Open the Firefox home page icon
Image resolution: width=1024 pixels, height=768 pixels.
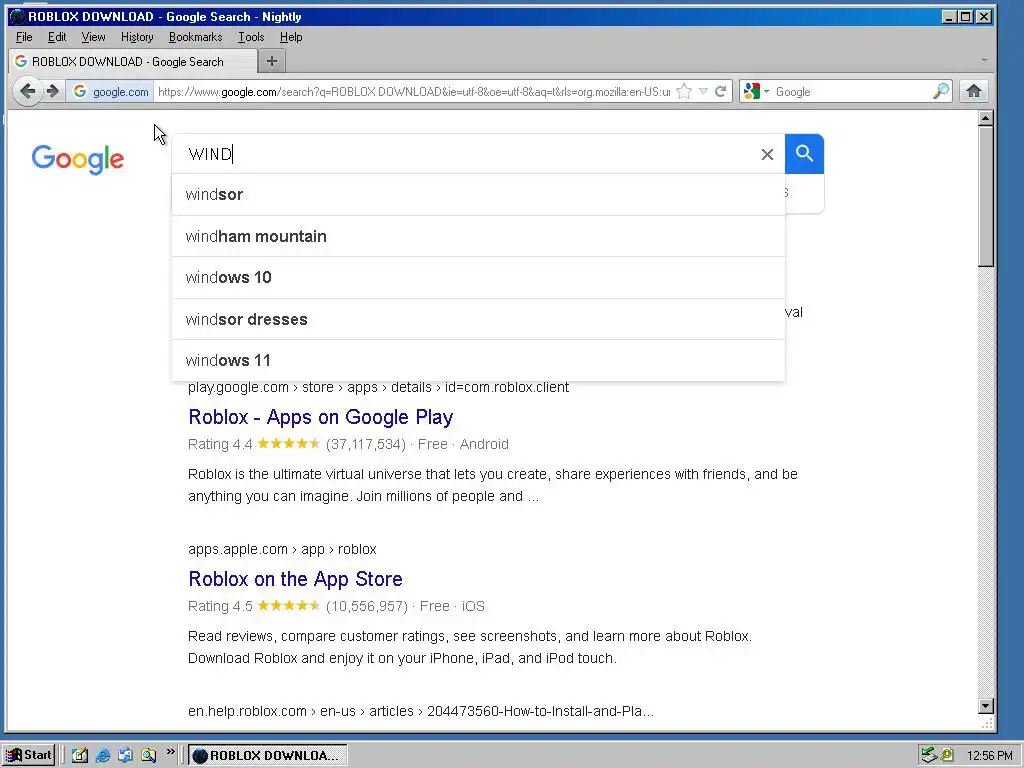[974, 91]
